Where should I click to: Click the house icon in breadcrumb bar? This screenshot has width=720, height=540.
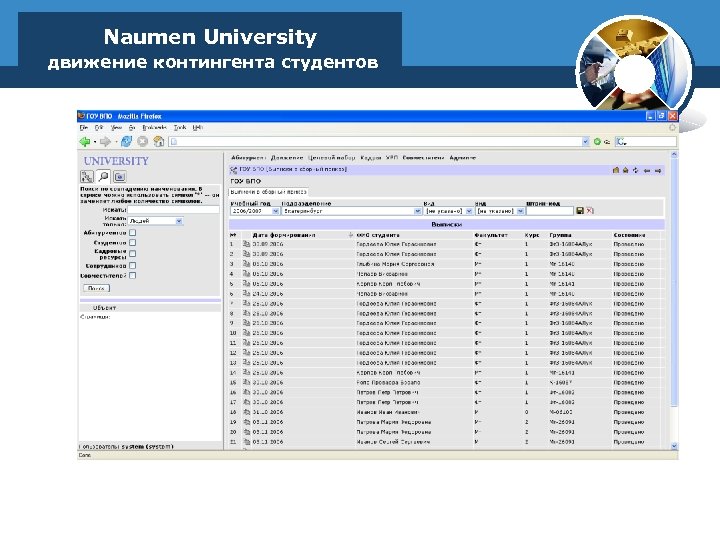[x=625, y=170]
